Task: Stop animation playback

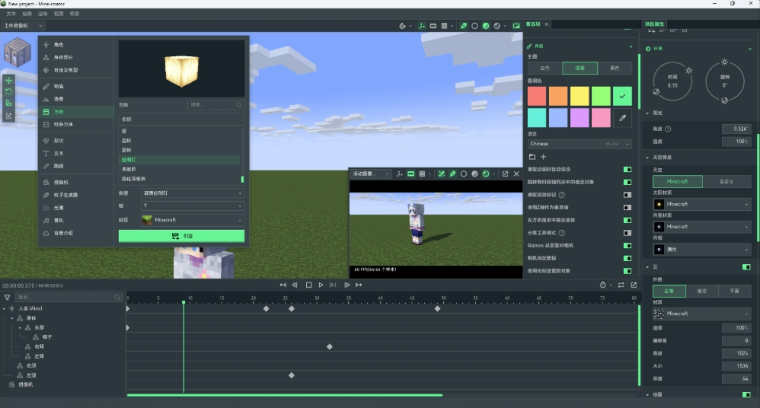Action: tap(309, 285)
